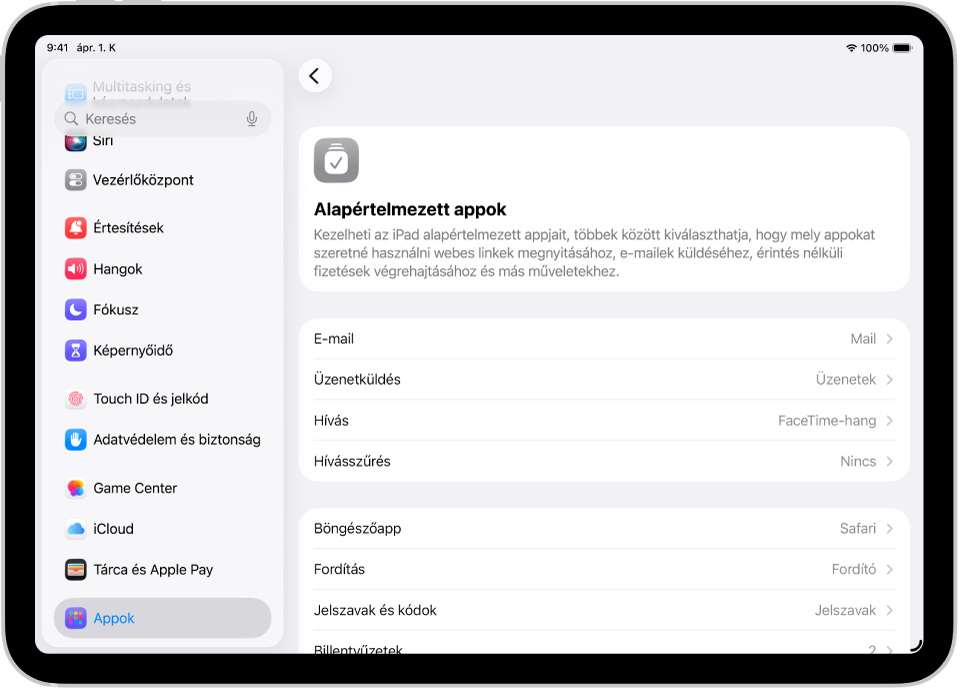Image resolution: width=963 pixels, height=689 pixels.
Task: Select the Adatvédelem és biztonság hand icon
Action: [77, 439]
